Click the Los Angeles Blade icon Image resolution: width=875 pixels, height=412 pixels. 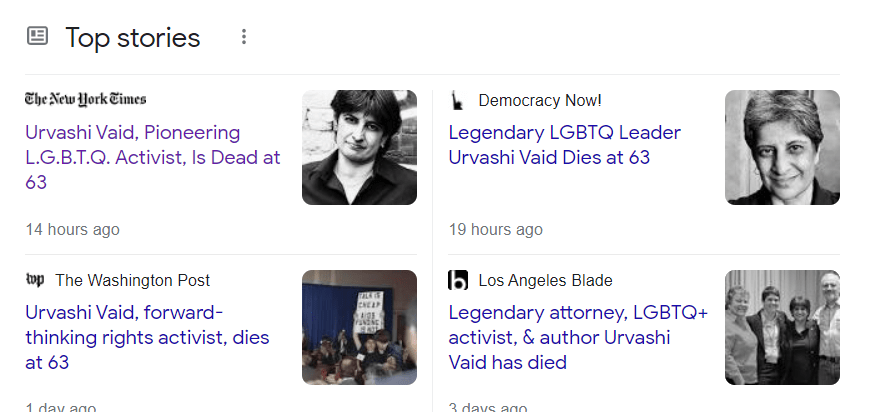[458, 280]
